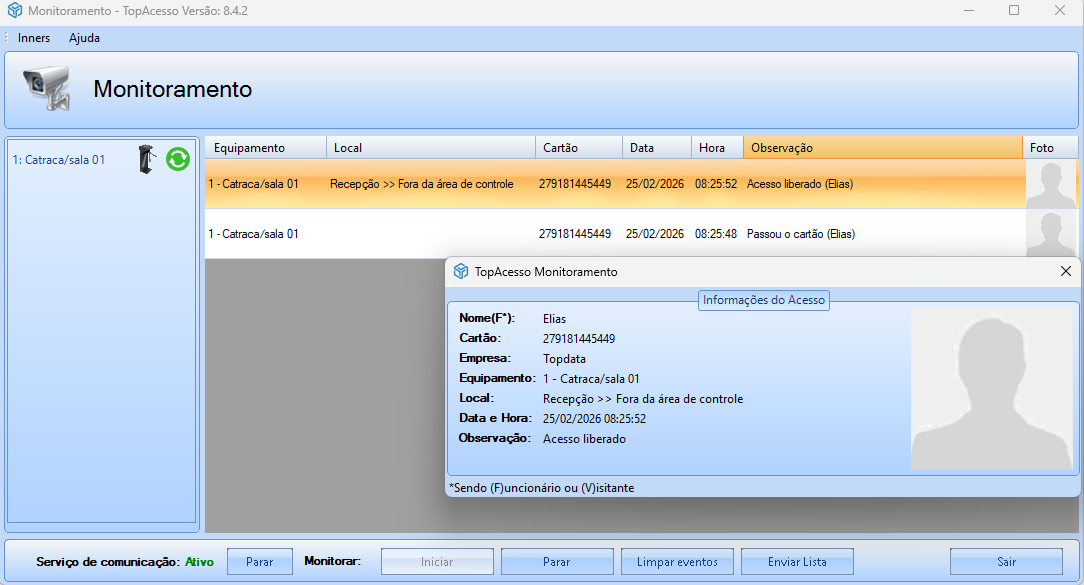Image resolution: width=1084 pixels, height=585 pixels.
Task: Sort by the Observação column header
Action: click(882, 148)
